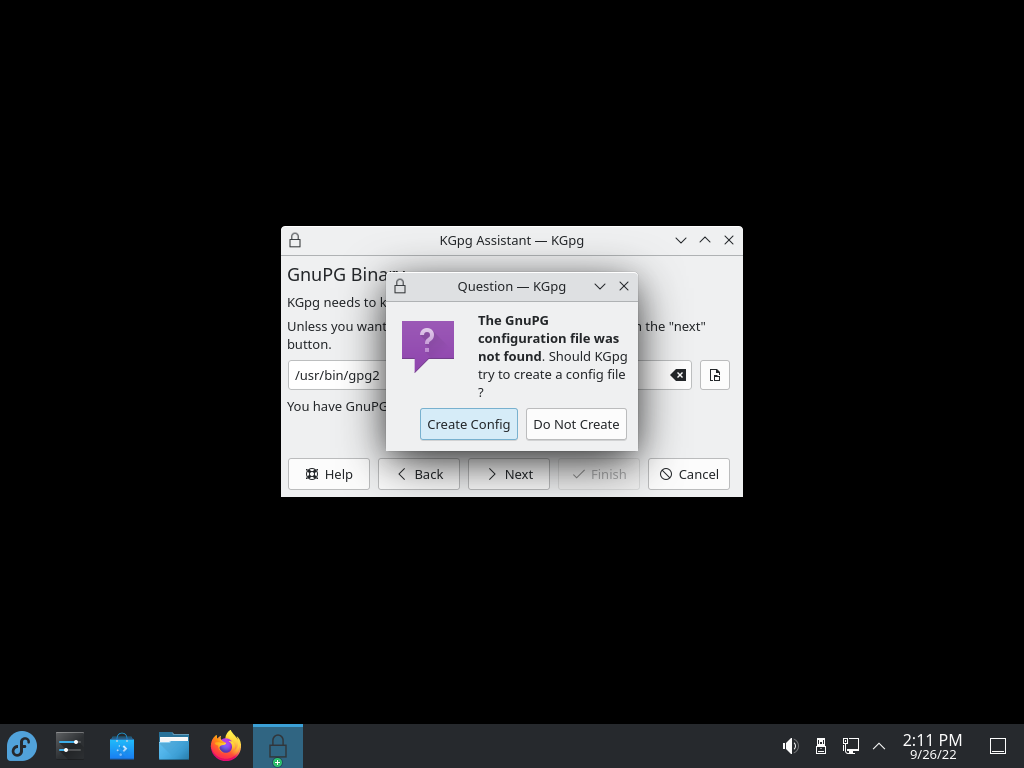Open network connections in the system tray

[850, 746]
